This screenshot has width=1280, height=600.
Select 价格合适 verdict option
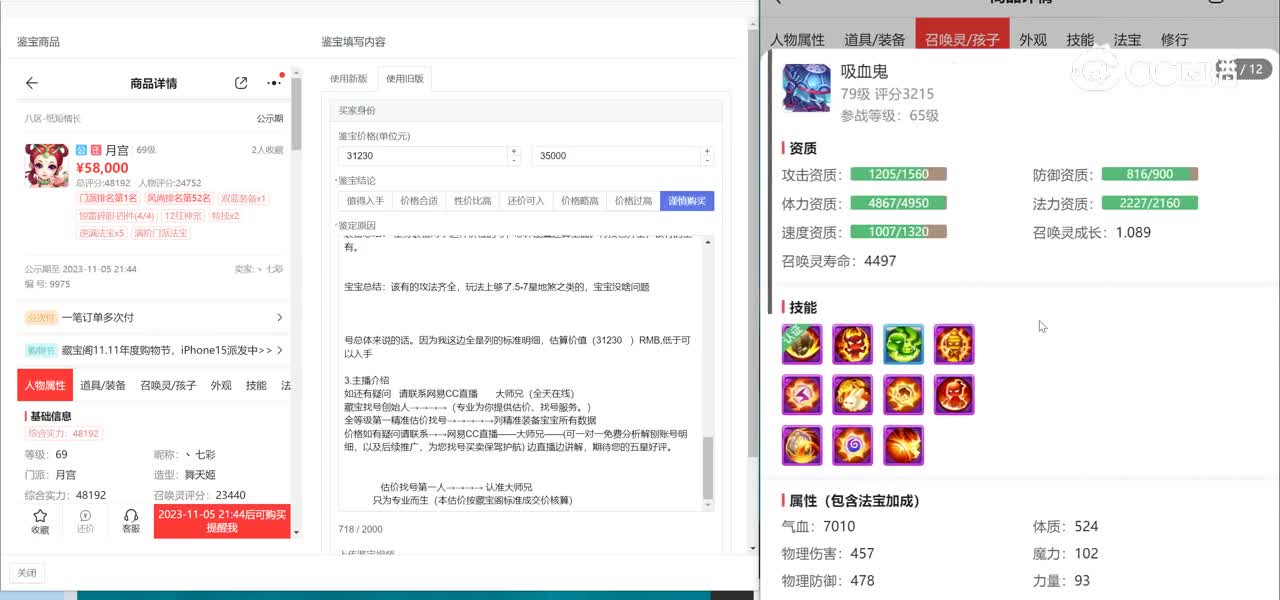click(x=419, y=201)
